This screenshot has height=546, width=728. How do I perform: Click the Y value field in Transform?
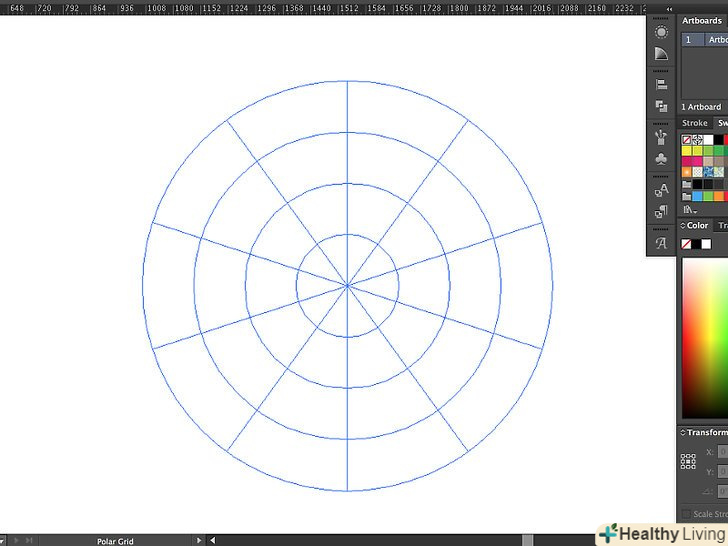(722, 472)
